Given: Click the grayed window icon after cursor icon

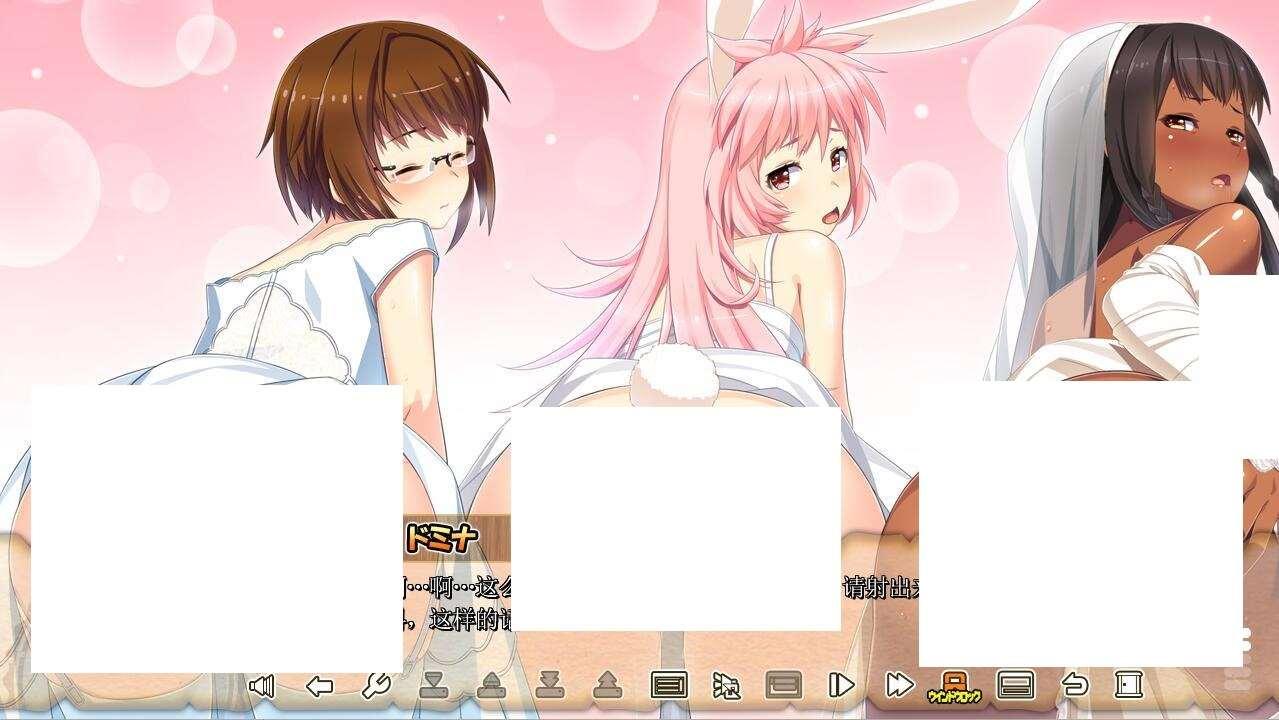Looking at the screenshot, I should click(784, 685).
